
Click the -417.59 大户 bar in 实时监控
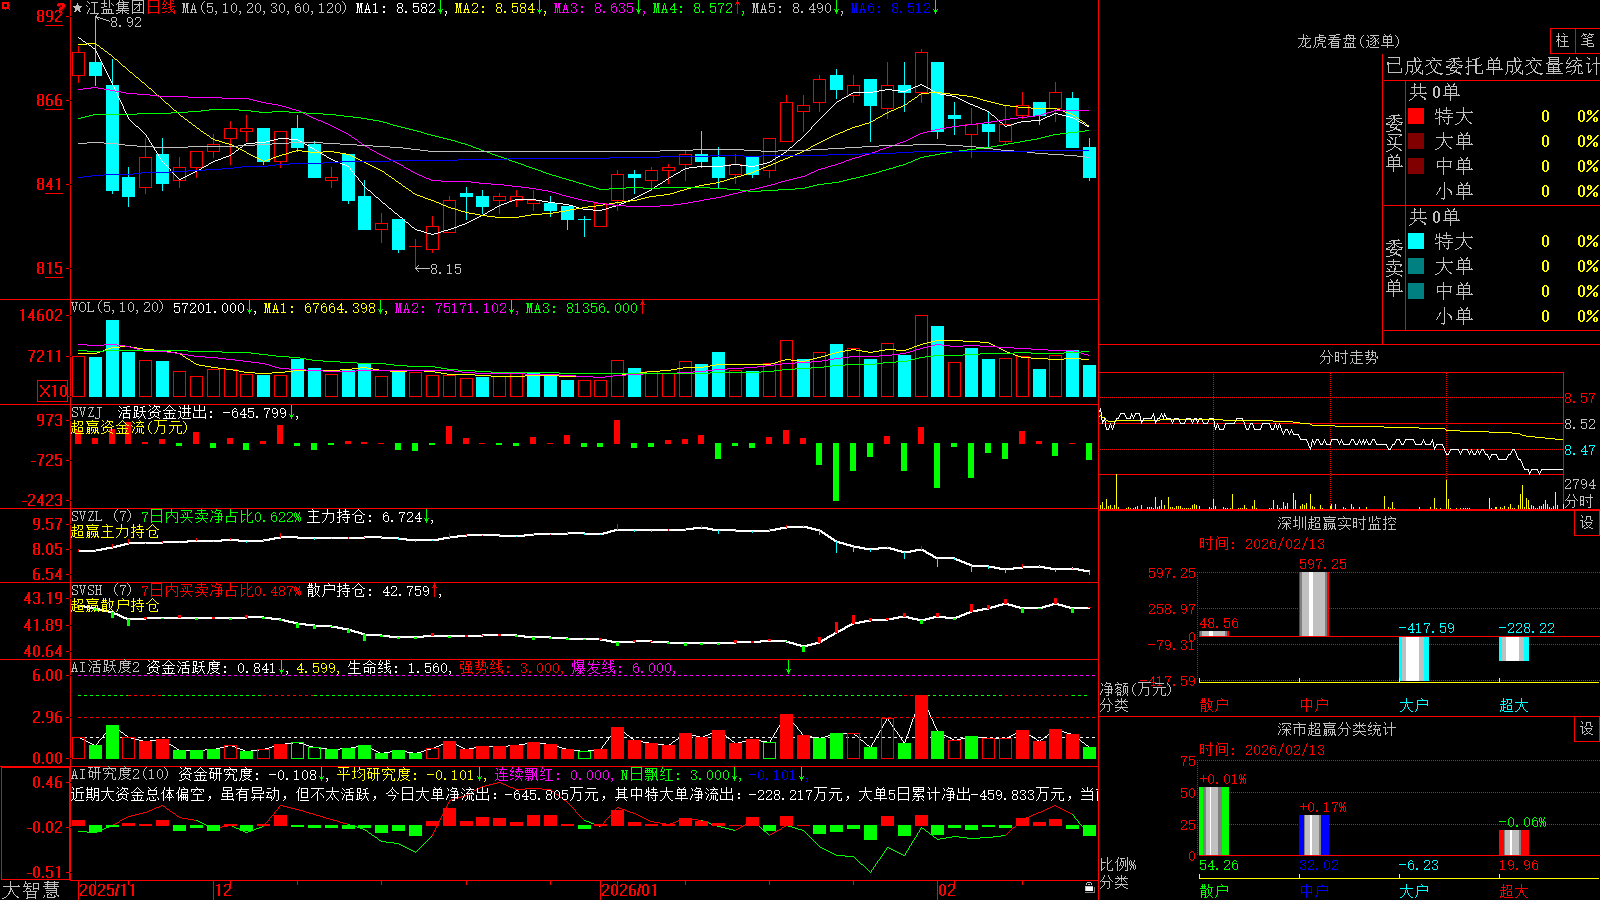pos(1414,659)
